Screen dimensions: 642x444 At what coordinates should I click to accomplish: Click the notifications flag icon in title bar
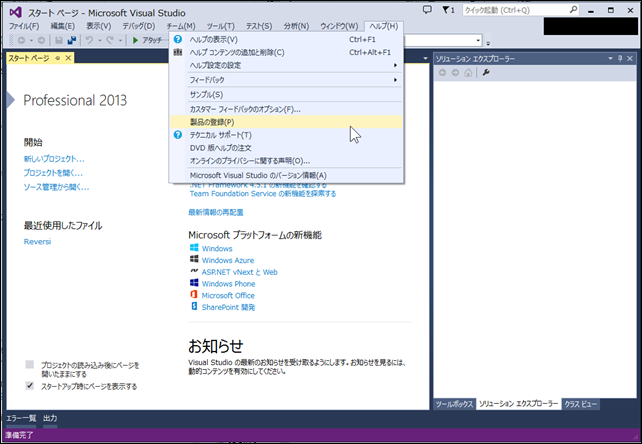coord(446,10)
